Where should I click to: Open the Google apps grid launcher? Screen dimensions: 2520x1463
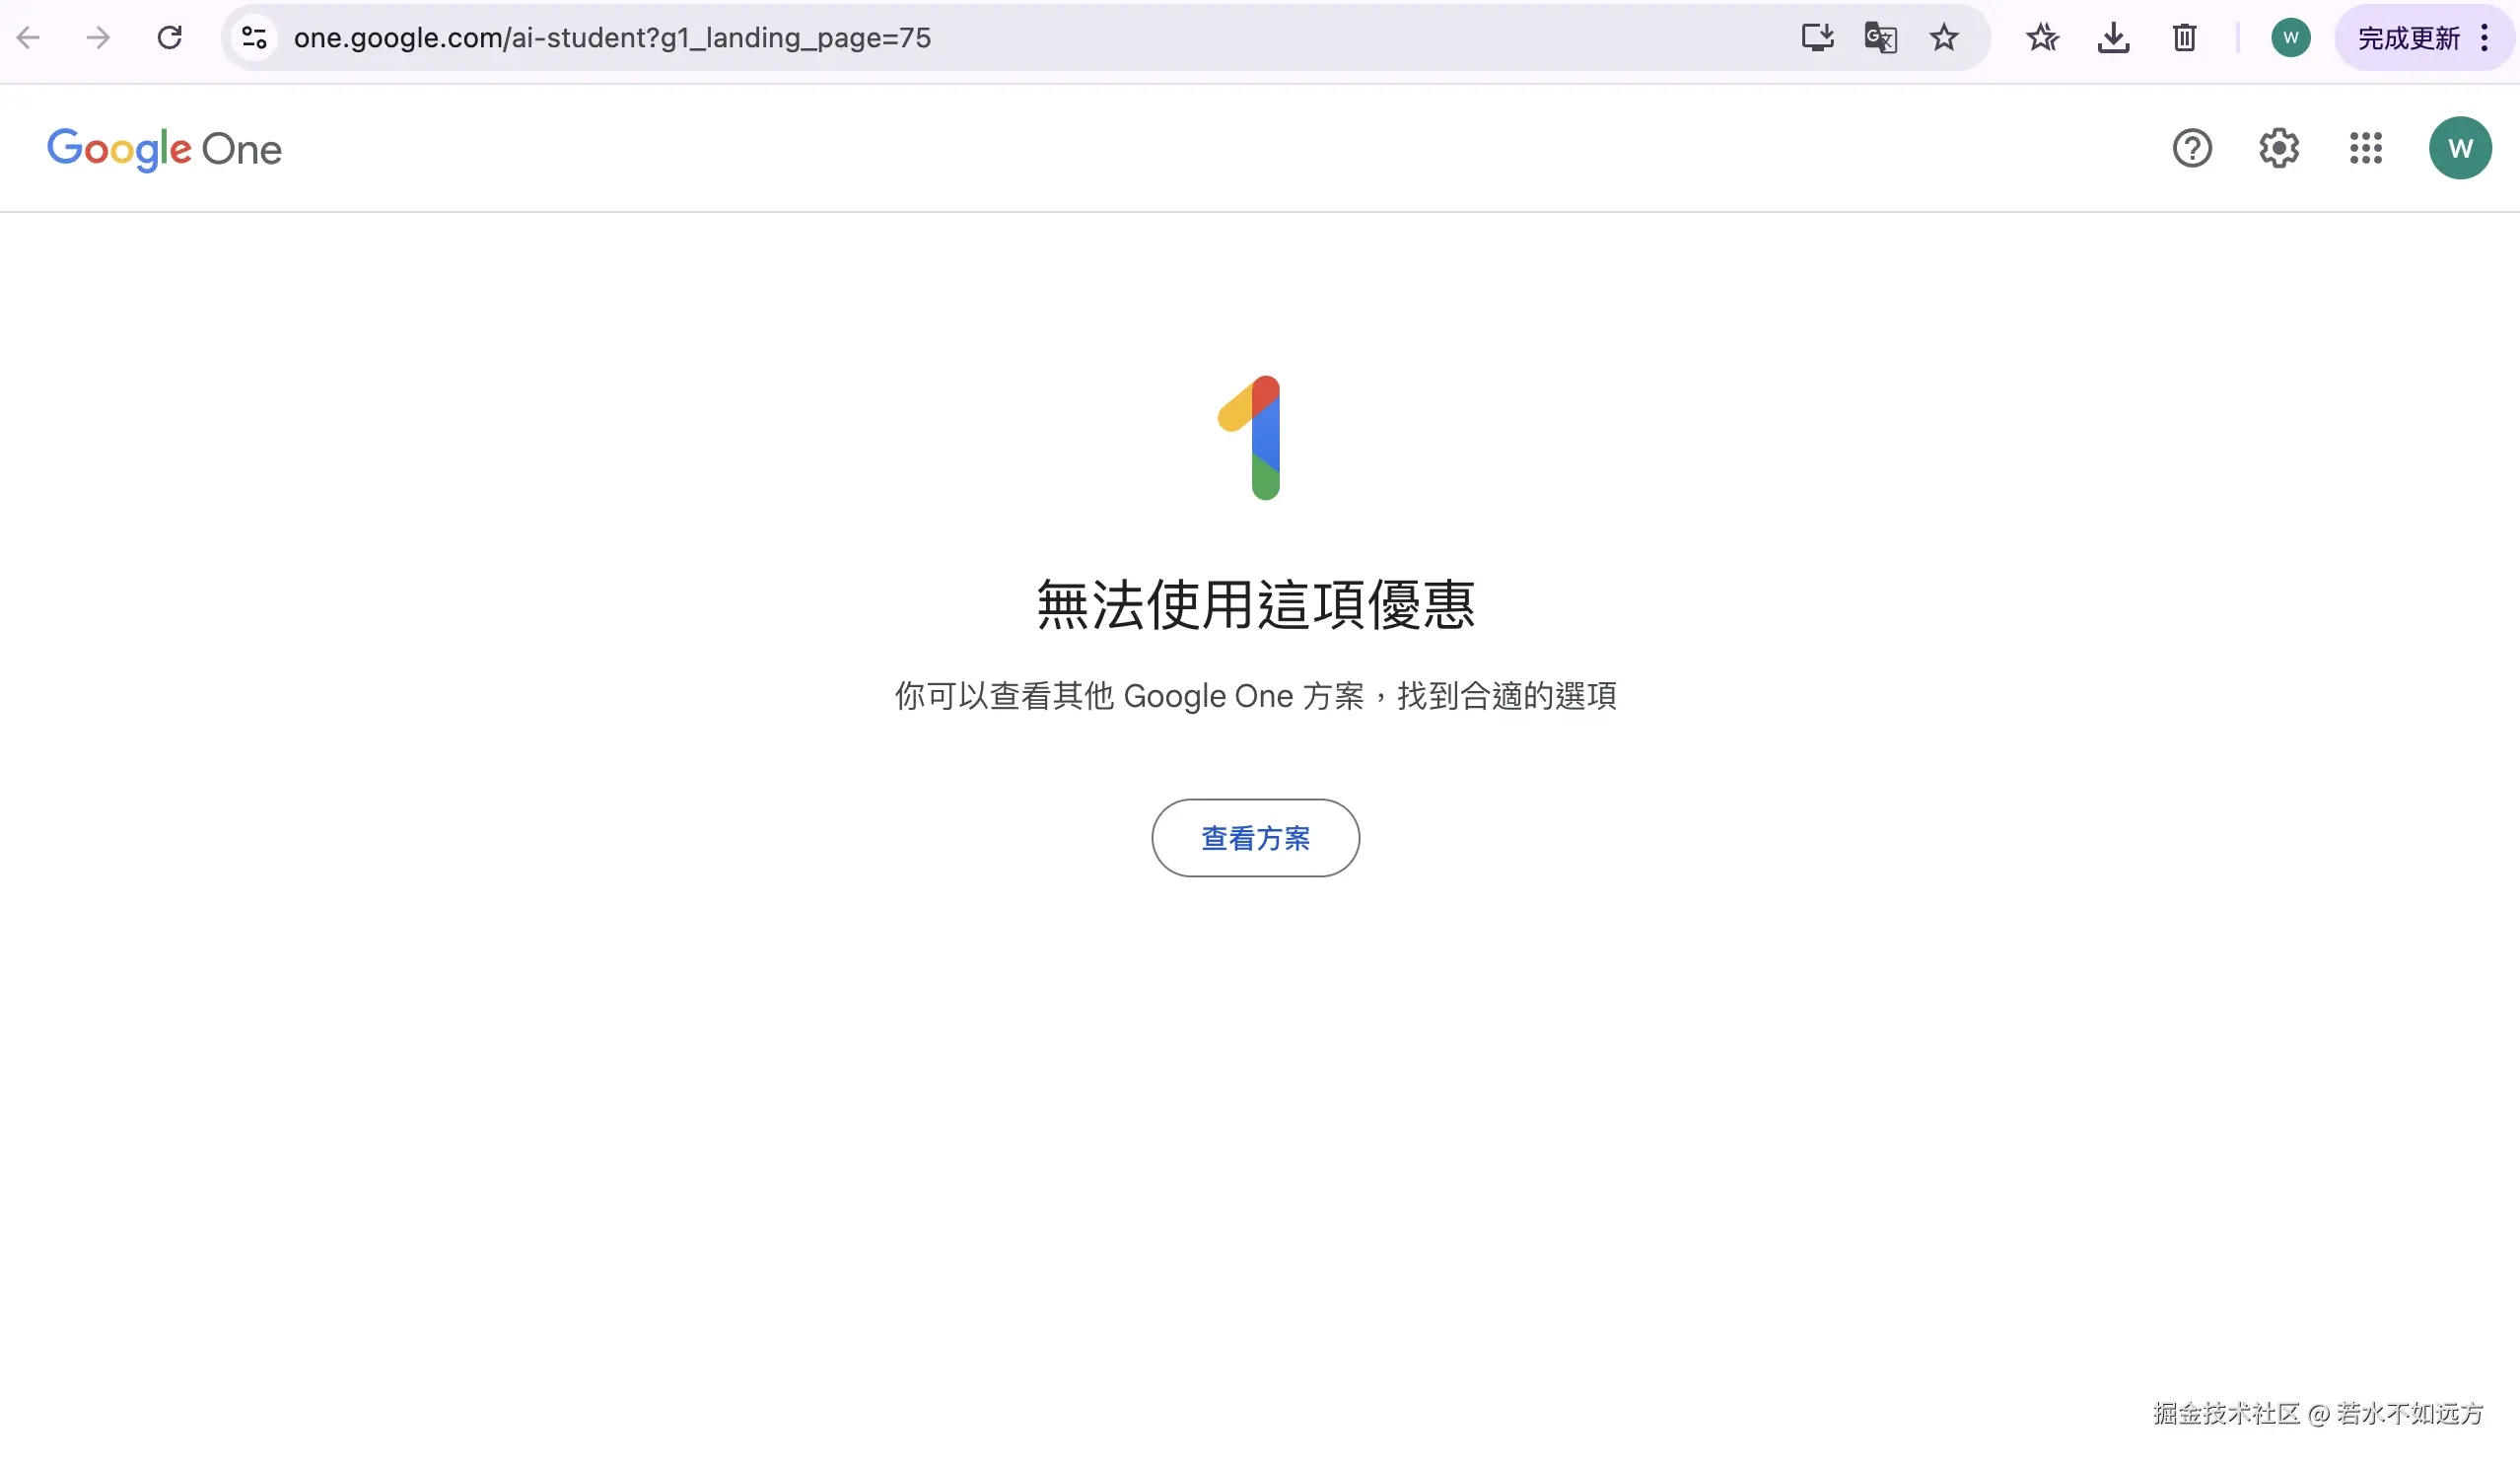[x=2366, y=148]
